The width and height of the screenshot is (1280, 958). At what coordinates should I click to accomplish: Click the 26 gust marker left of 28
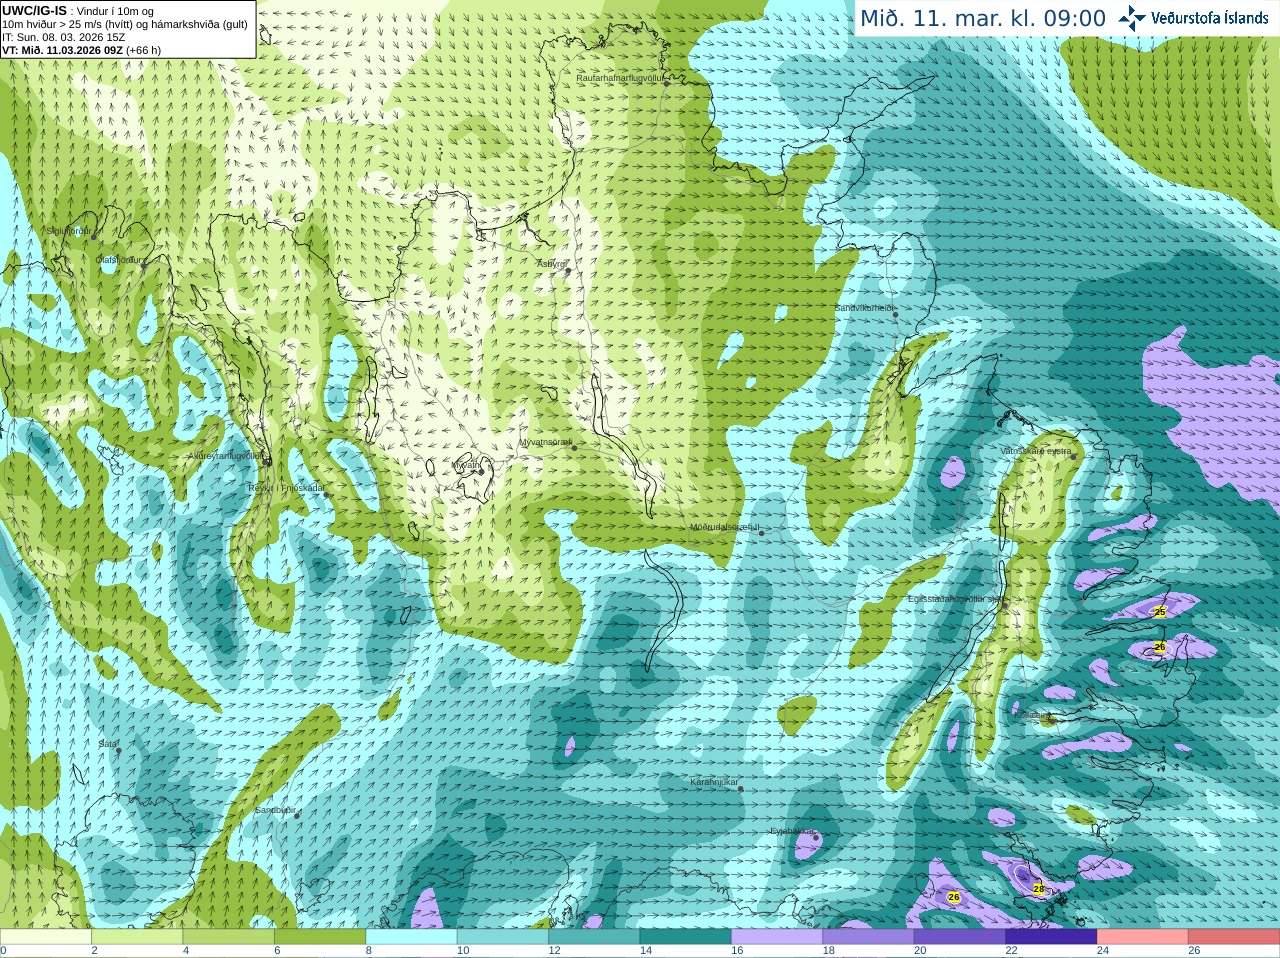[x=954, y=897]
